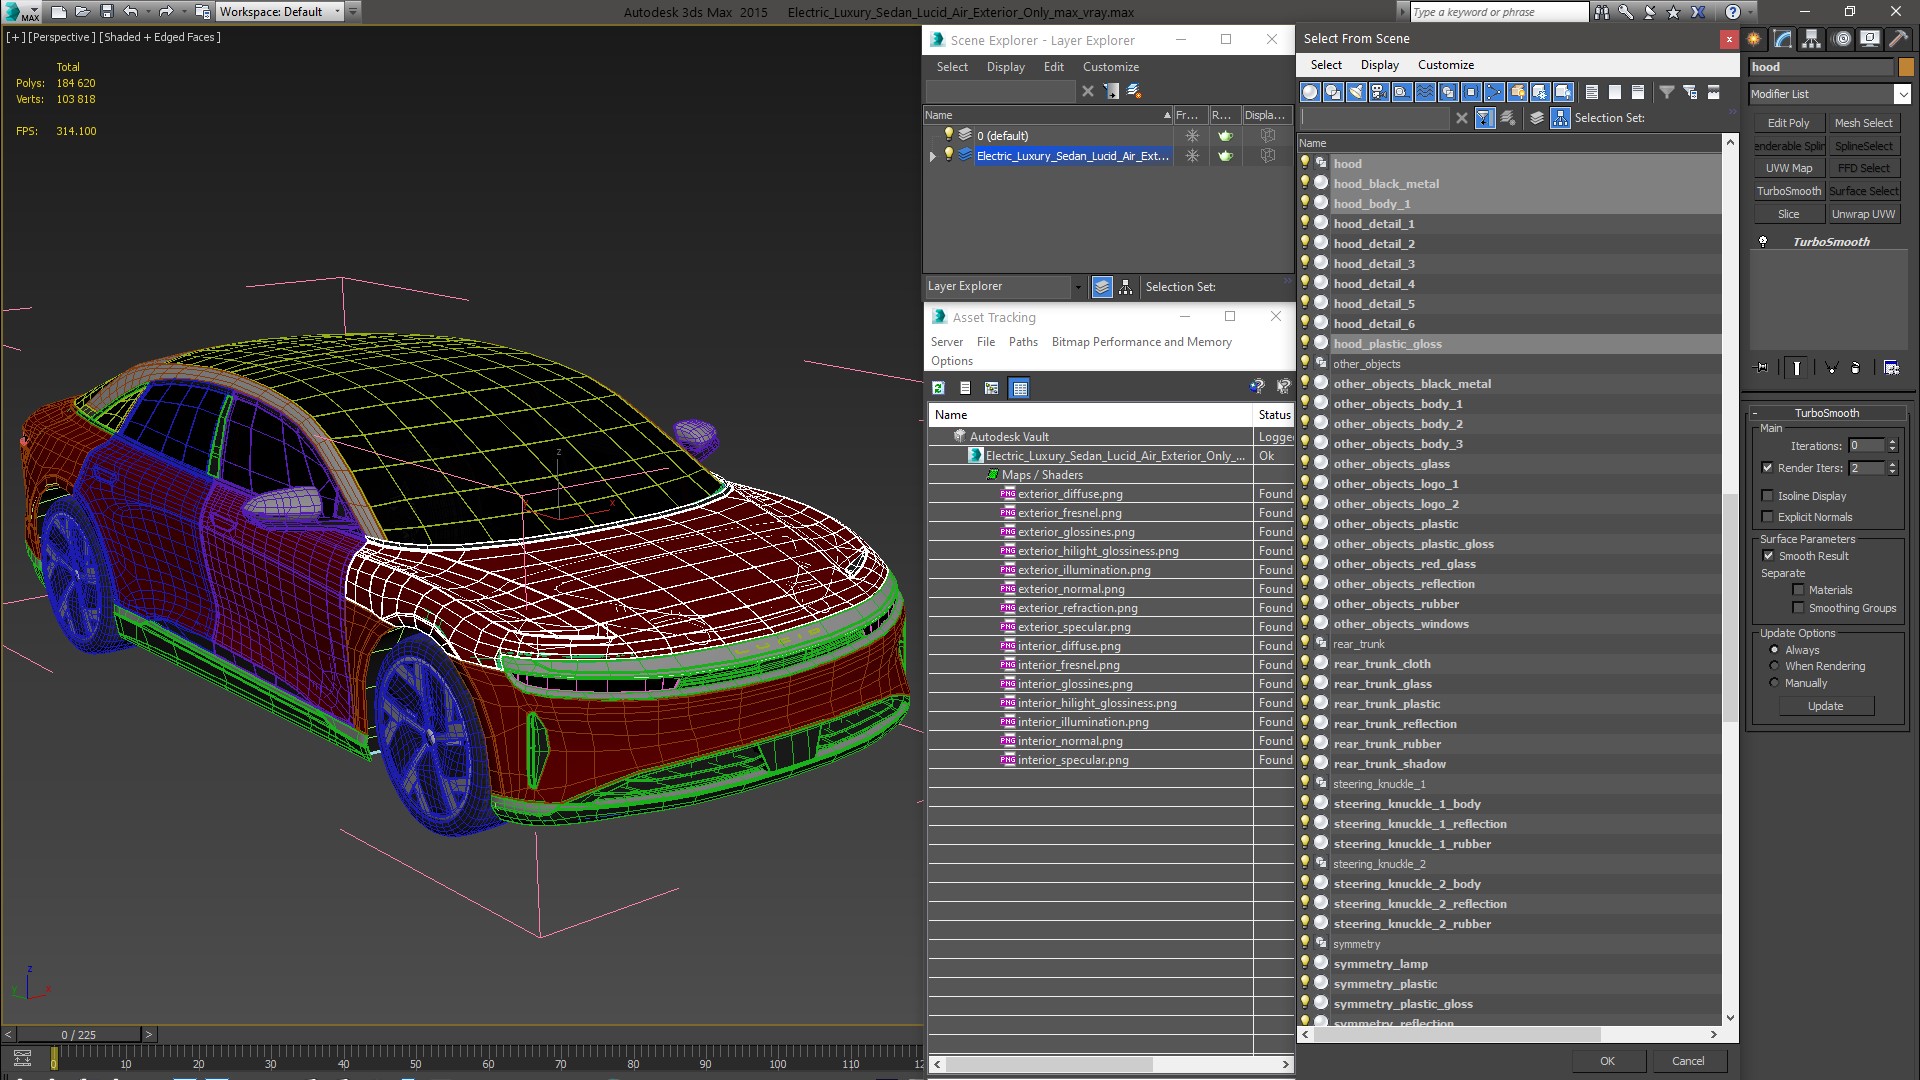This screenshot has height=1080, width=1920.
Task: Toggle Display Geometry filter in Select From Scene
Action: pos(1310,92)
